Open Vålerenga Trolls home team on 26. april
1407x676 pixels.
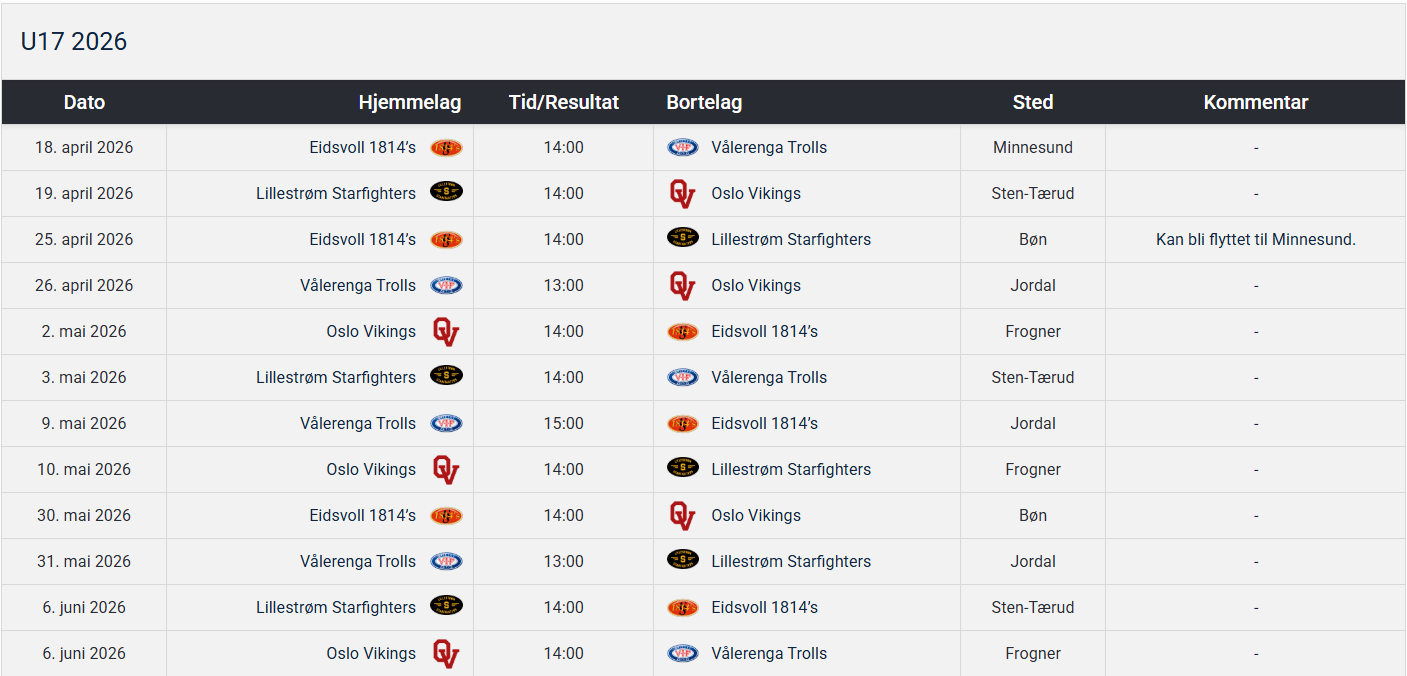click(x=358, y=286)
